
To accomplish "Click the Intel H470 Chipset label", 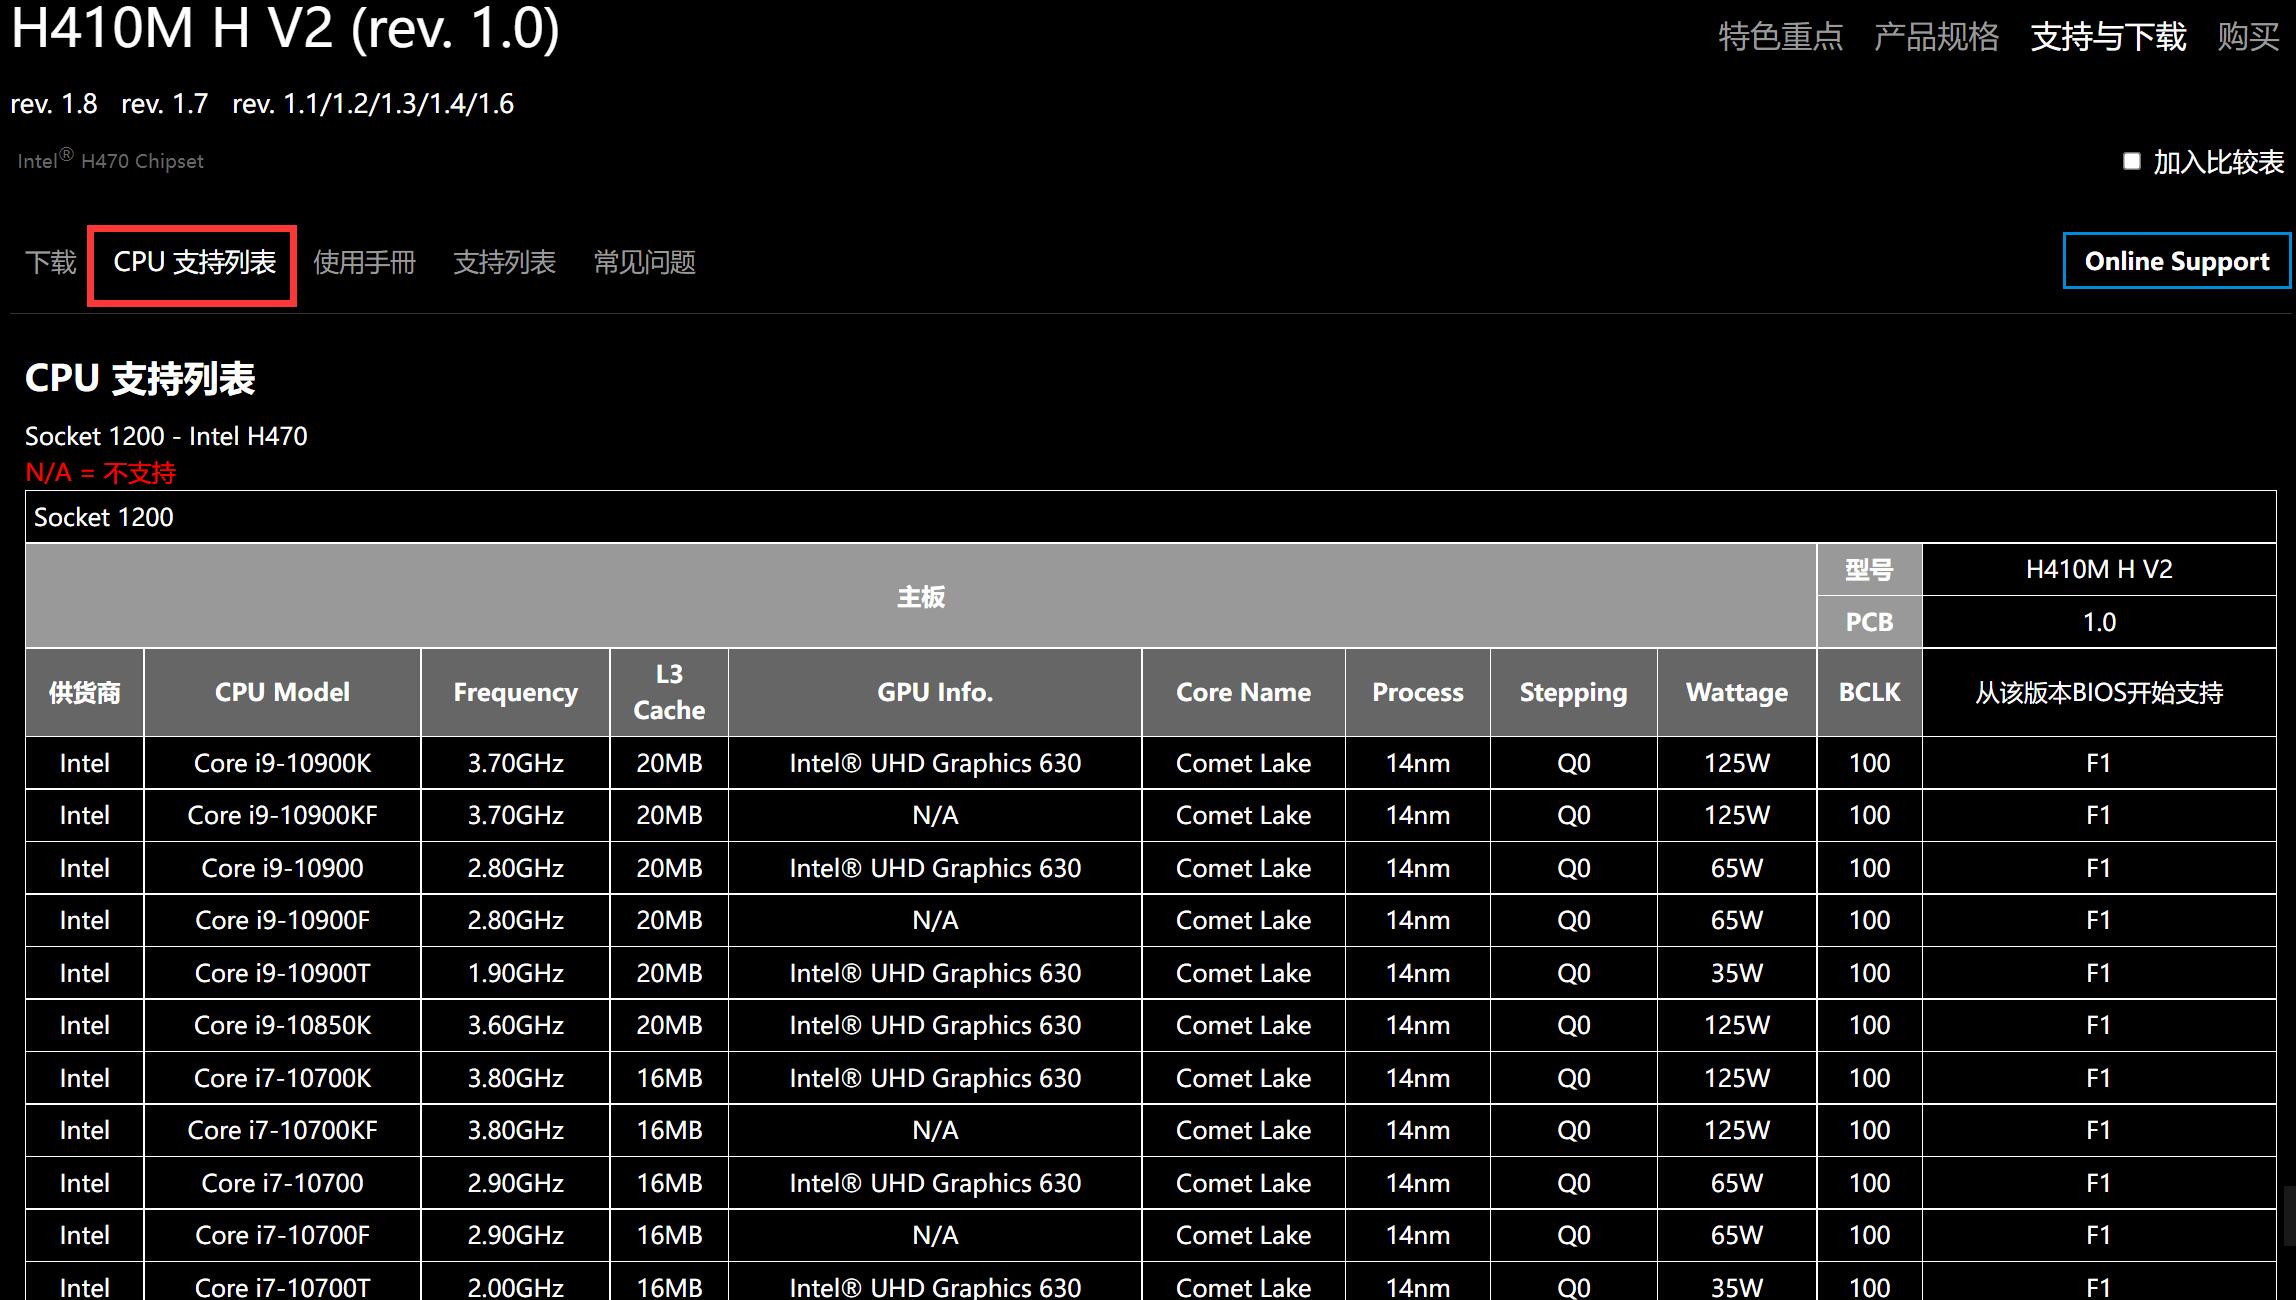I will point(110,158).
